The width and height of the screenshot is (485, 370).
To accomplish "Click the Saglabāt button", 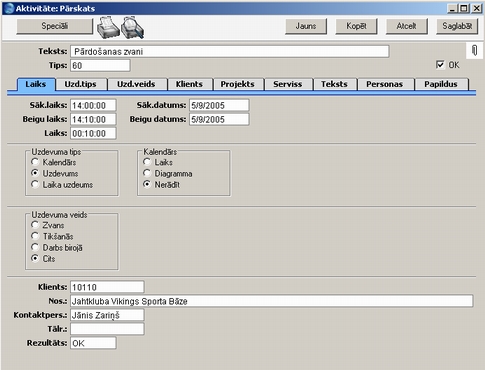I will (x=457, y=26).
